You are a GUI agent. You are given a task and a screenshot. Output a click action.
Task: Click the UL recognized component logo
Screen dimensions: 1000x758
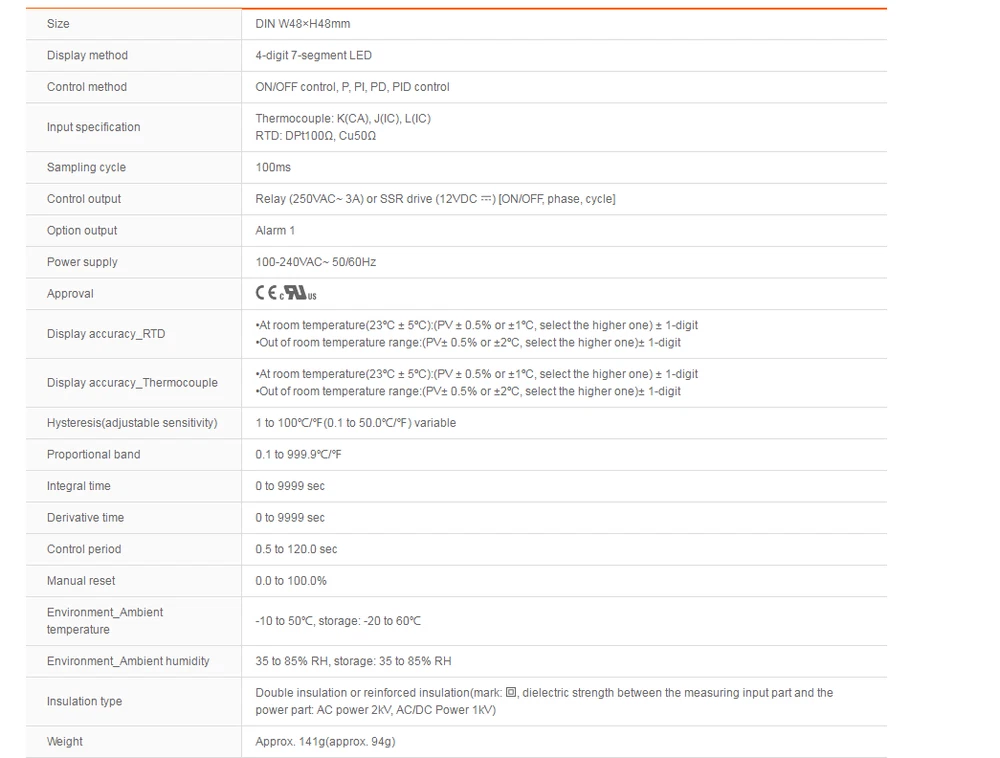(298, 294)
